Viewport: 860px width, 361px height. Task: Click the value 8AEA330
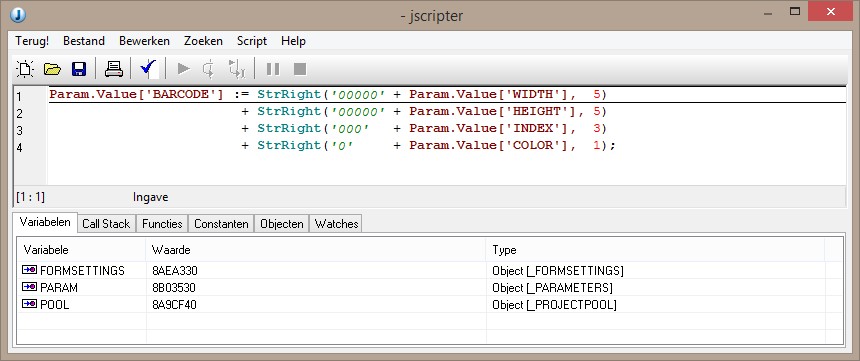click(175, 270)
